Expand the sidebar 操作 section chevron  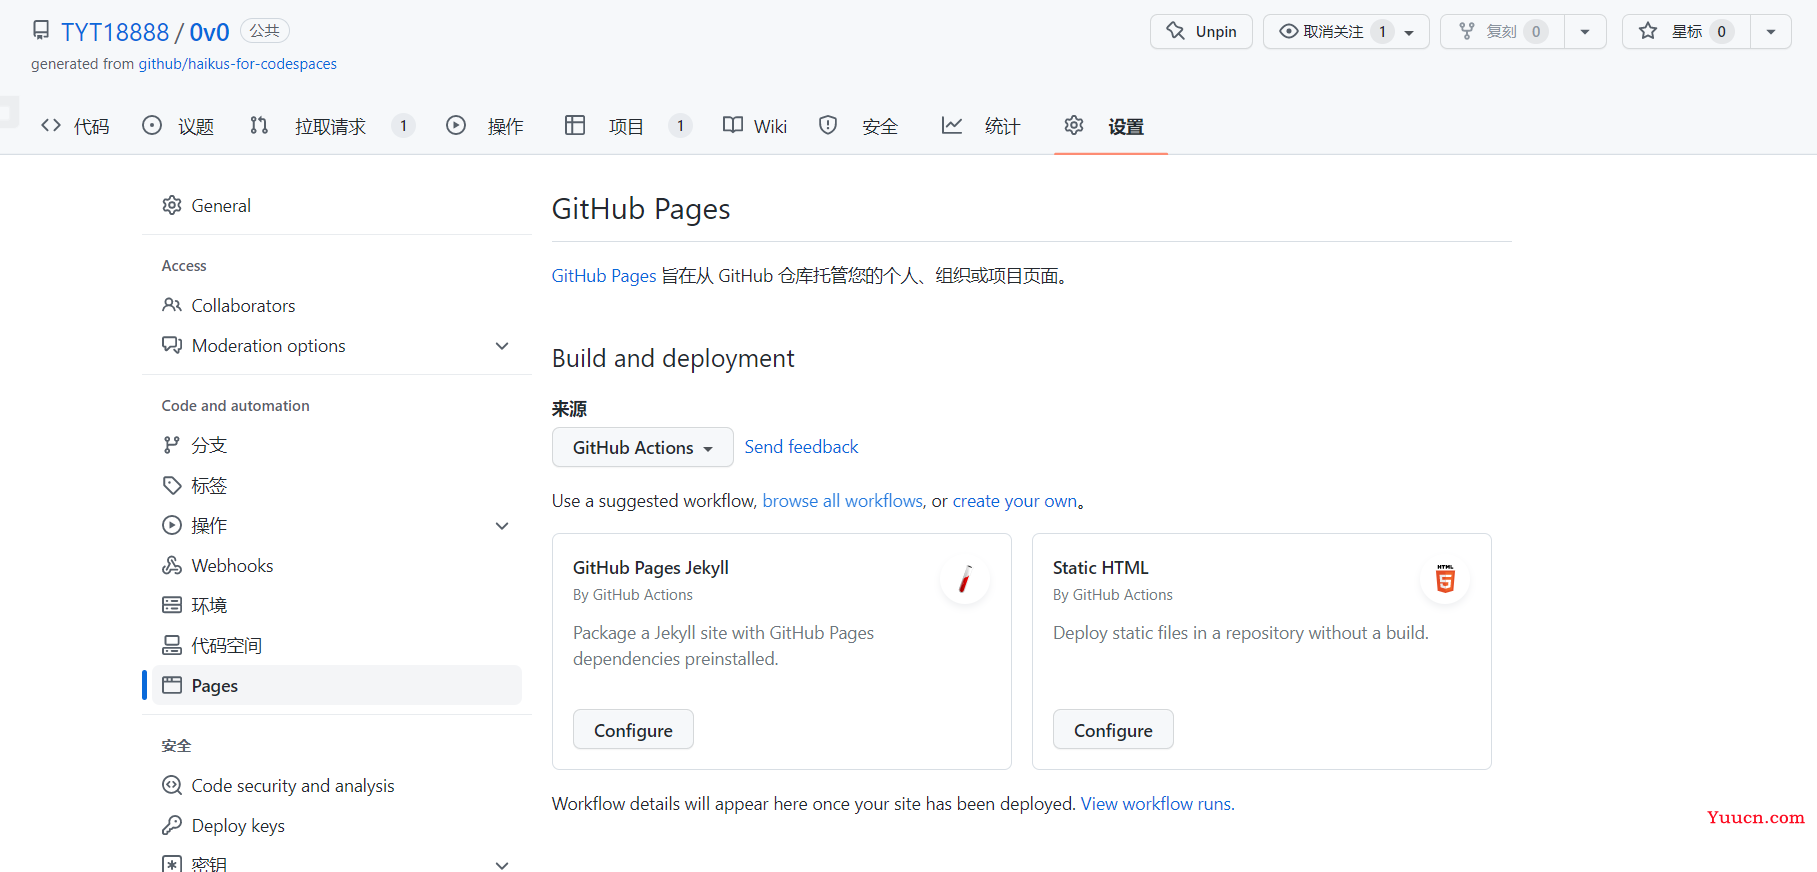click(x=502, y=525)
